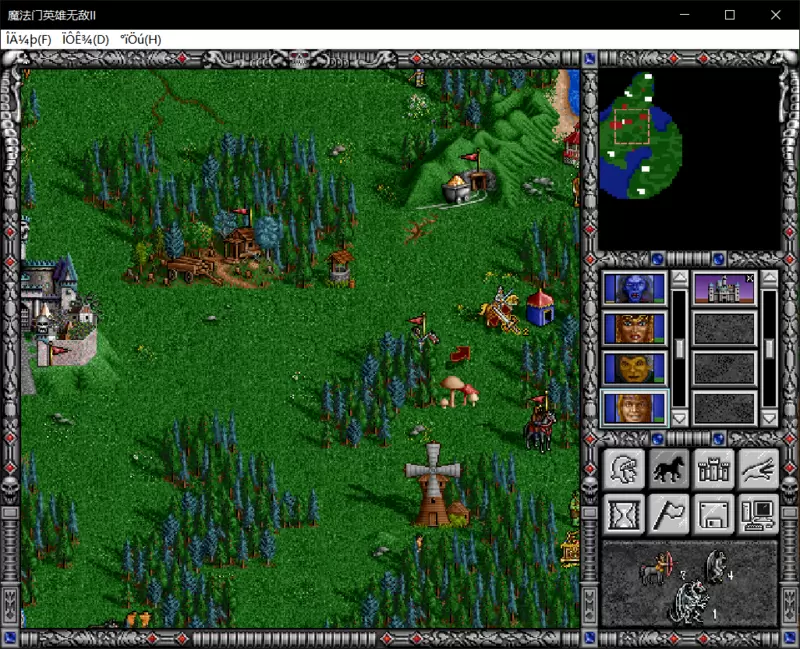This screenshot has height=649, width=800.
Task: Select the blue-faced hero portrait
Action: (634, 288)
